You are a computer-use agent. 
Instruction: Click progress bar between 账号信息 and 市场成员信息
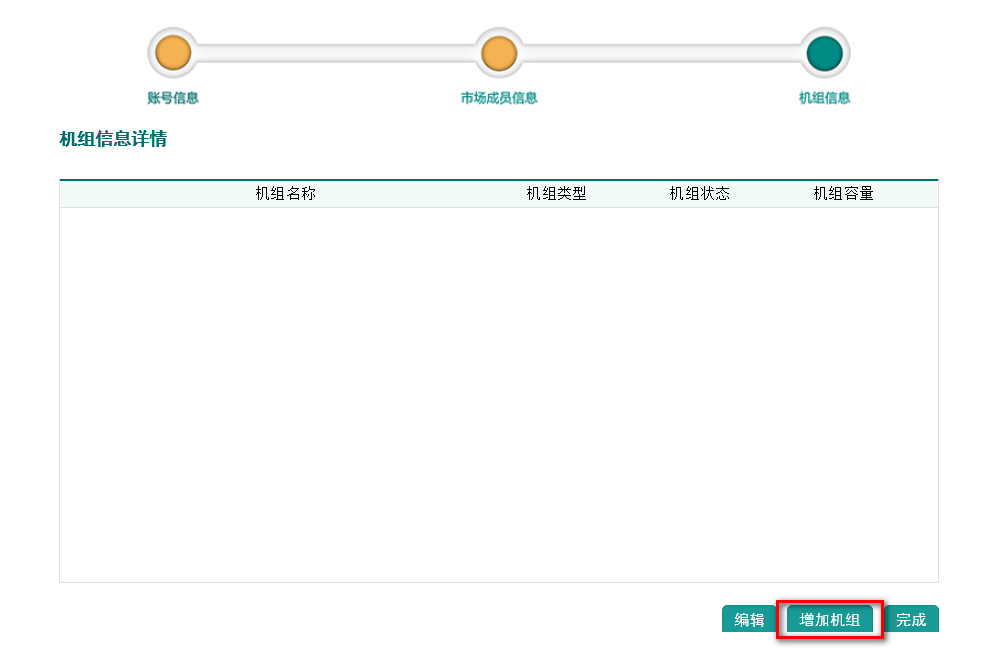[335, 53]
